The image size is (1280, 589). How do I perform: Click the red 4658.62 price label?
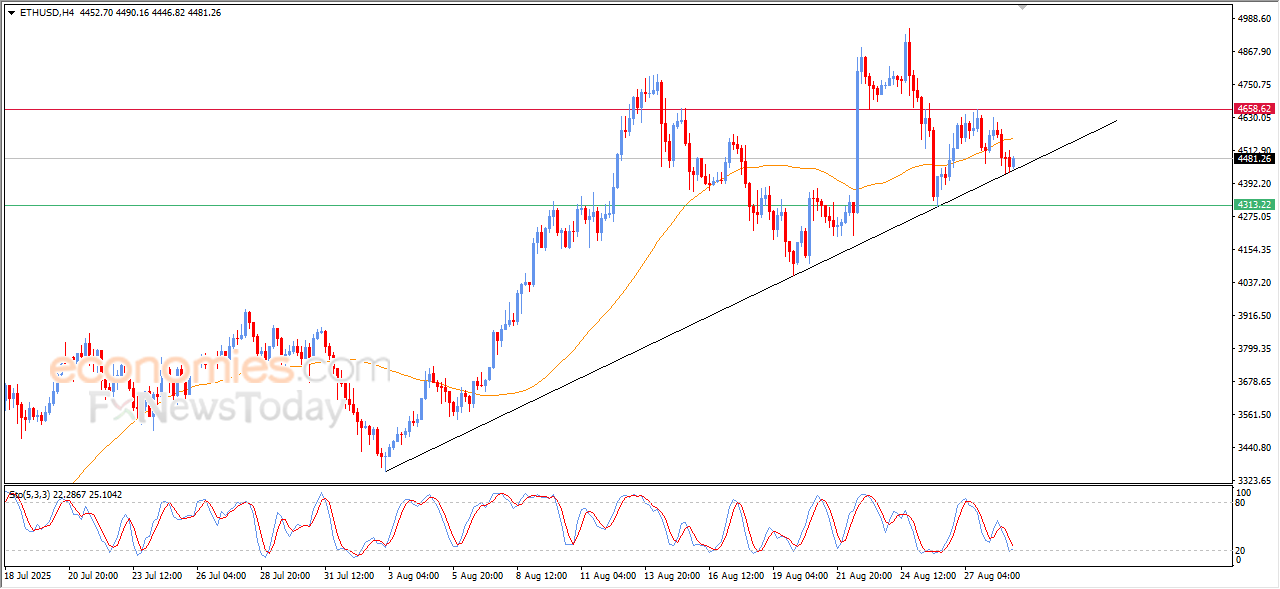click(1254, 109)
